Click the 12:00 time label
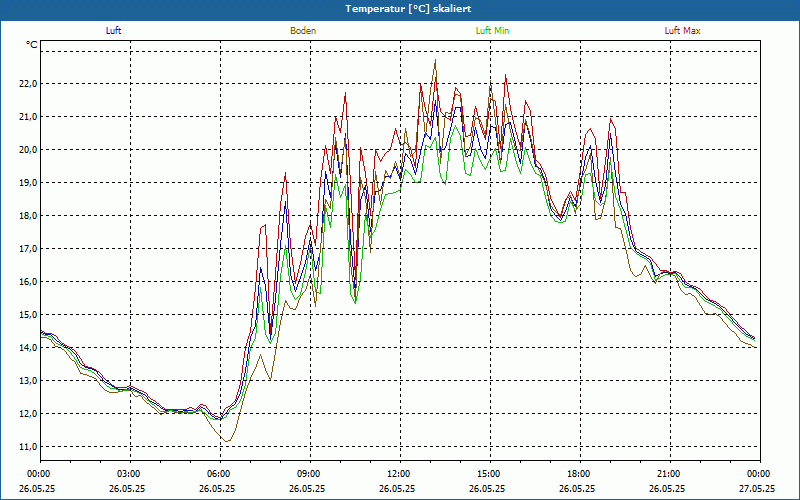Image resolution: width=800 pixels, height=500 pixels. tap(400, 474)
